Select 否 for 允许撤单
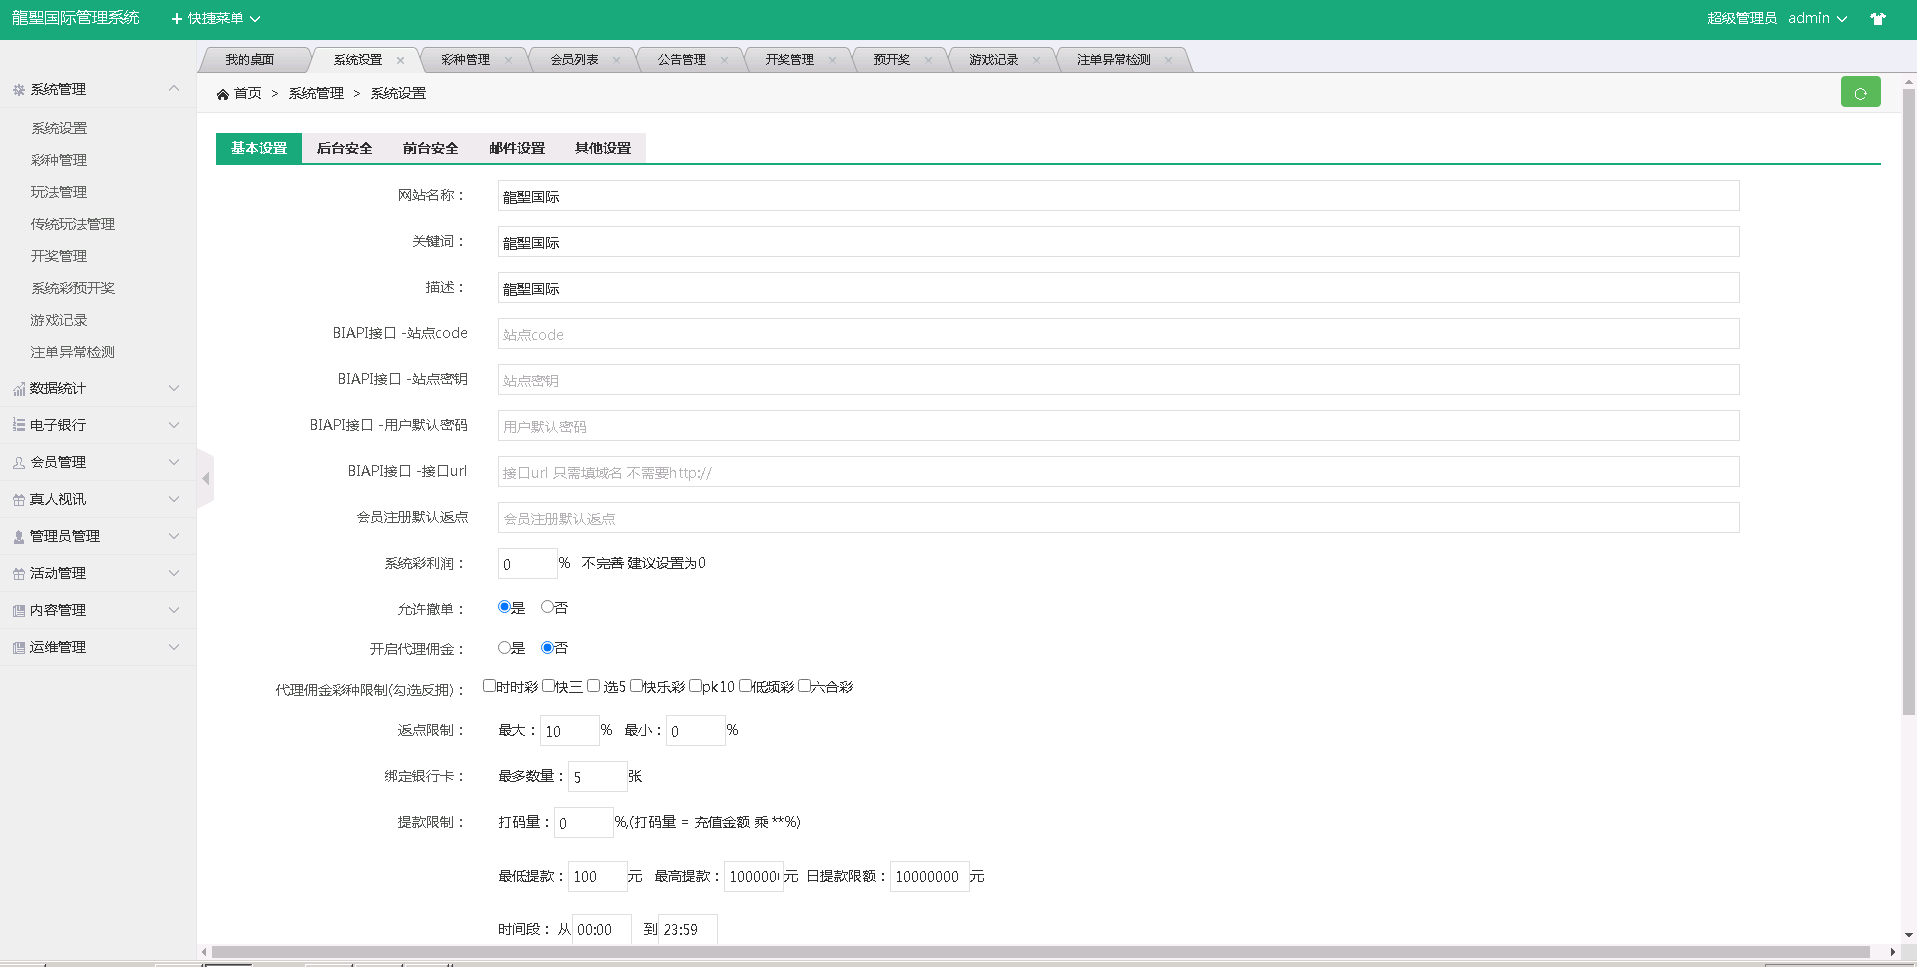 pos(547,607)
